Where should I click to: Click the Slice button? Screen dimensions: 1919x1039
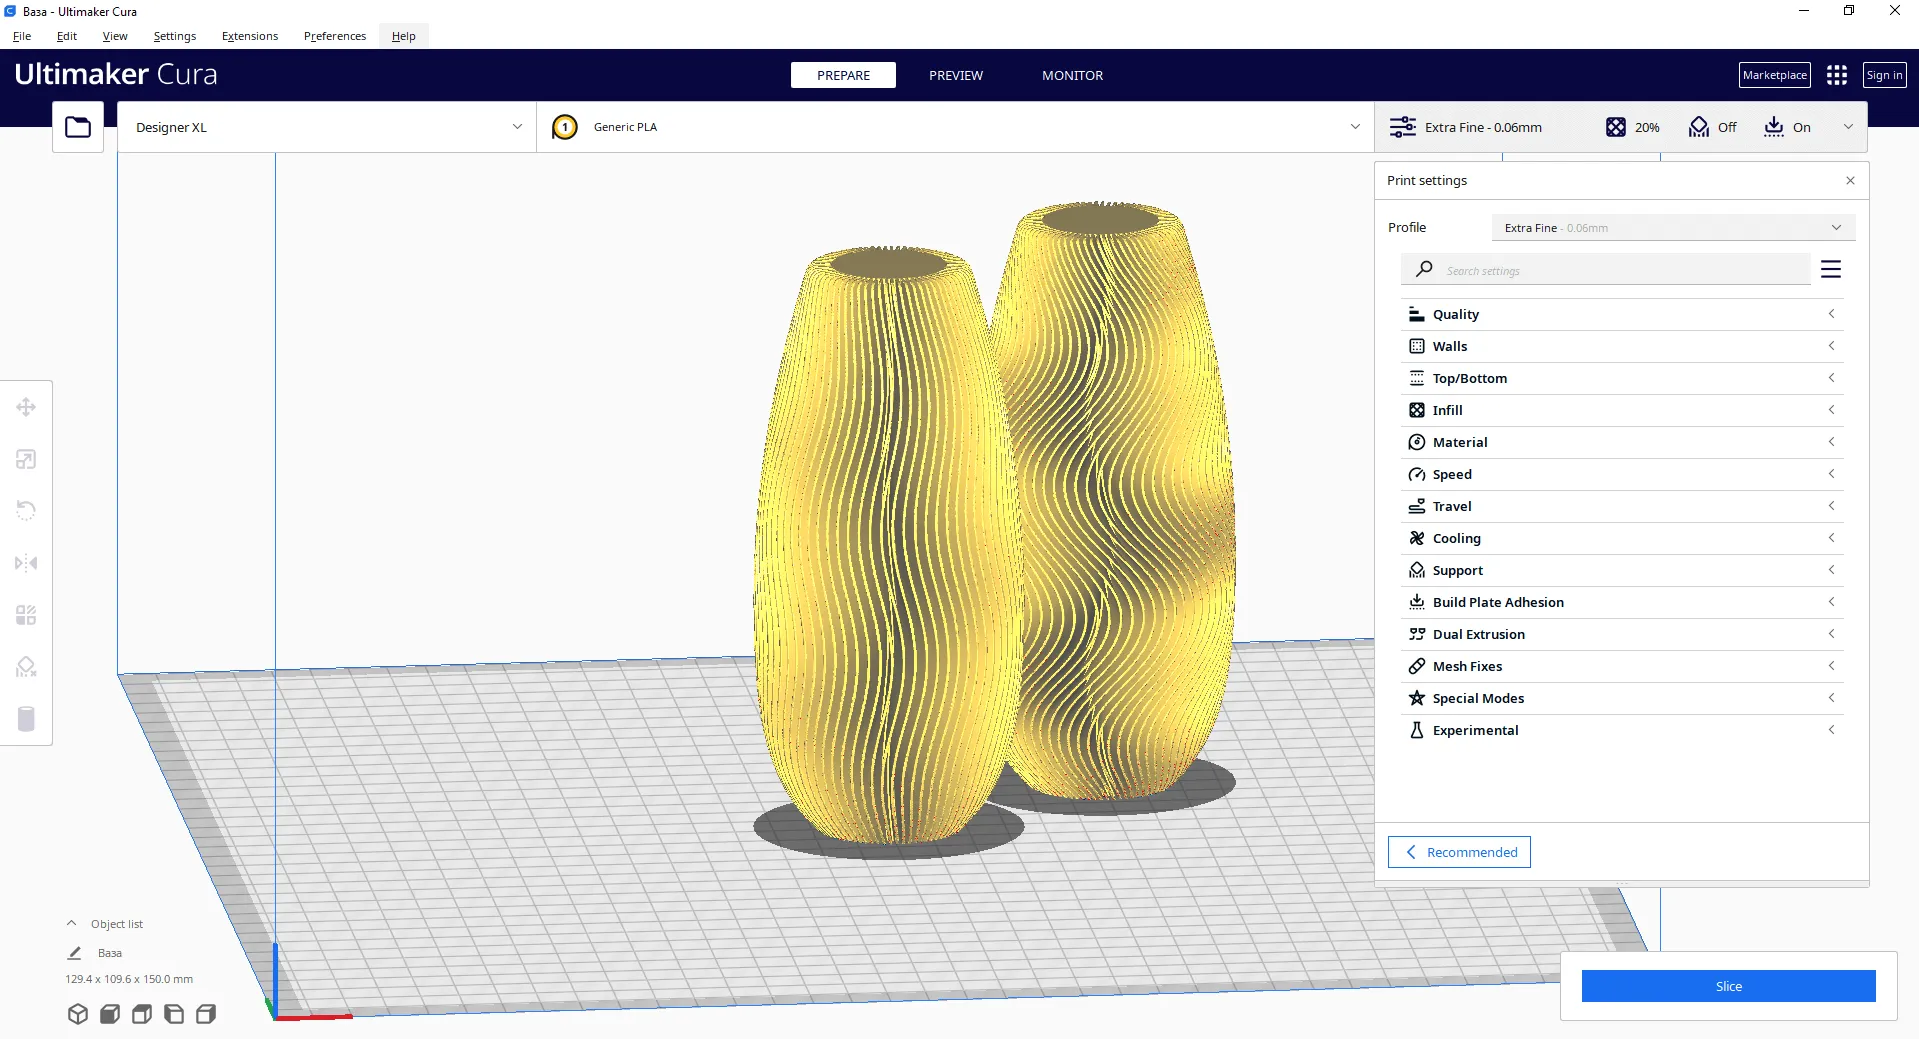coord(1728,986)
